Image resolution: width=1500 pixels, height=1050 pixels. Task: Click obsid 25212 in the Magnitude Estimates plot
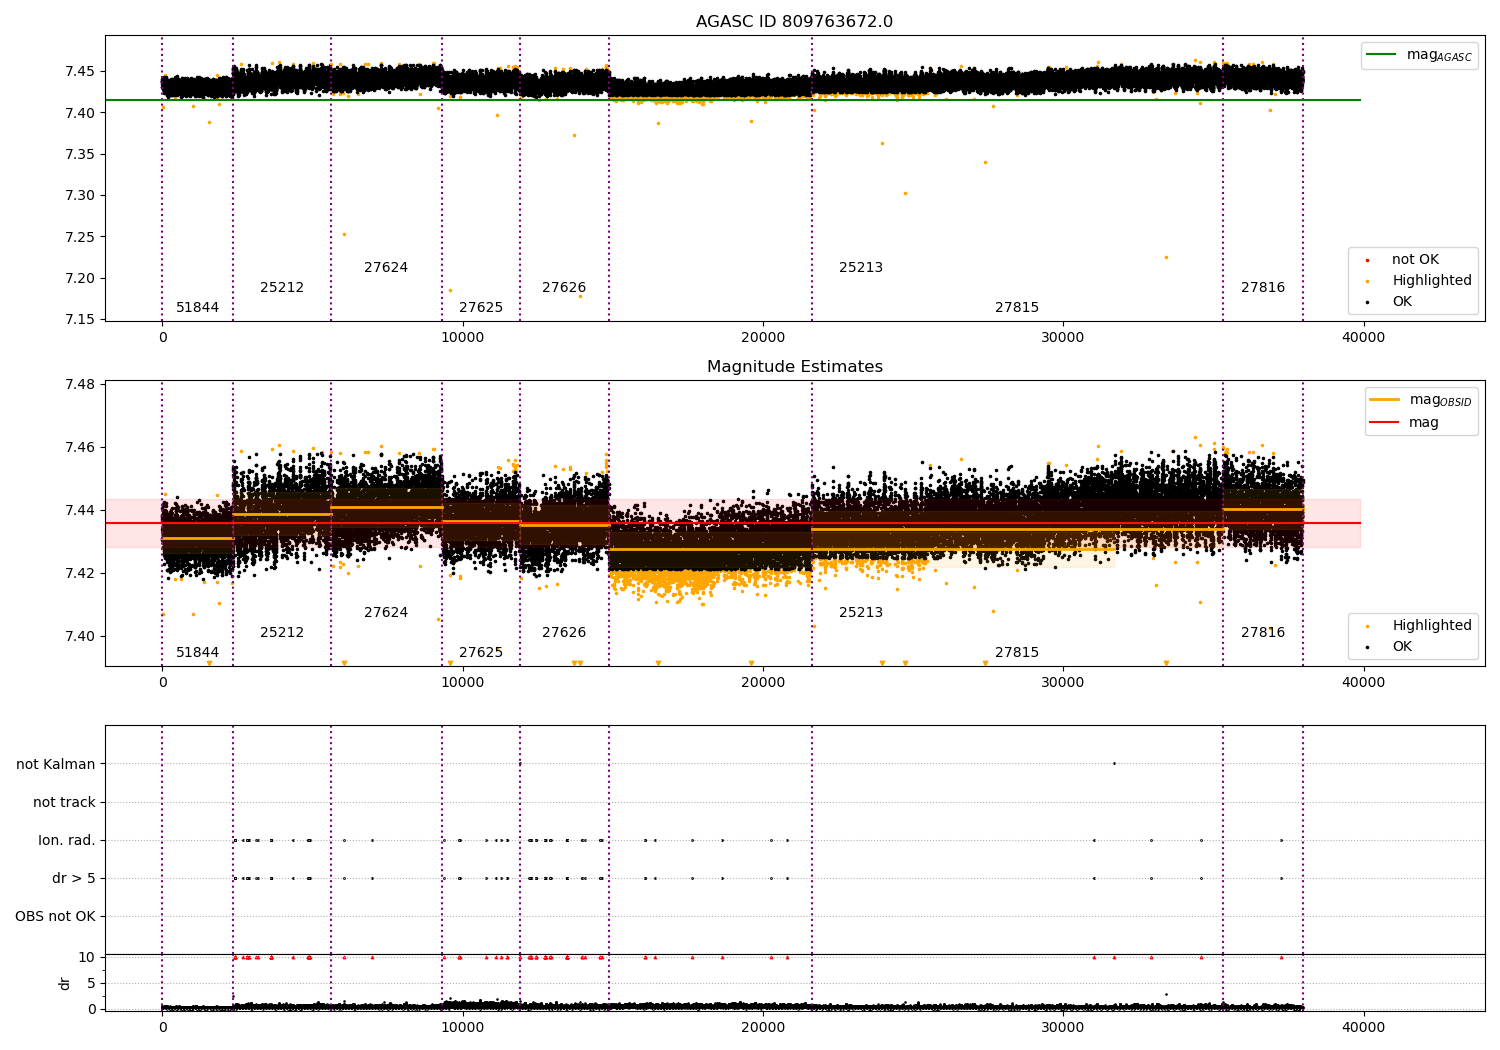(x=282, y=633)
